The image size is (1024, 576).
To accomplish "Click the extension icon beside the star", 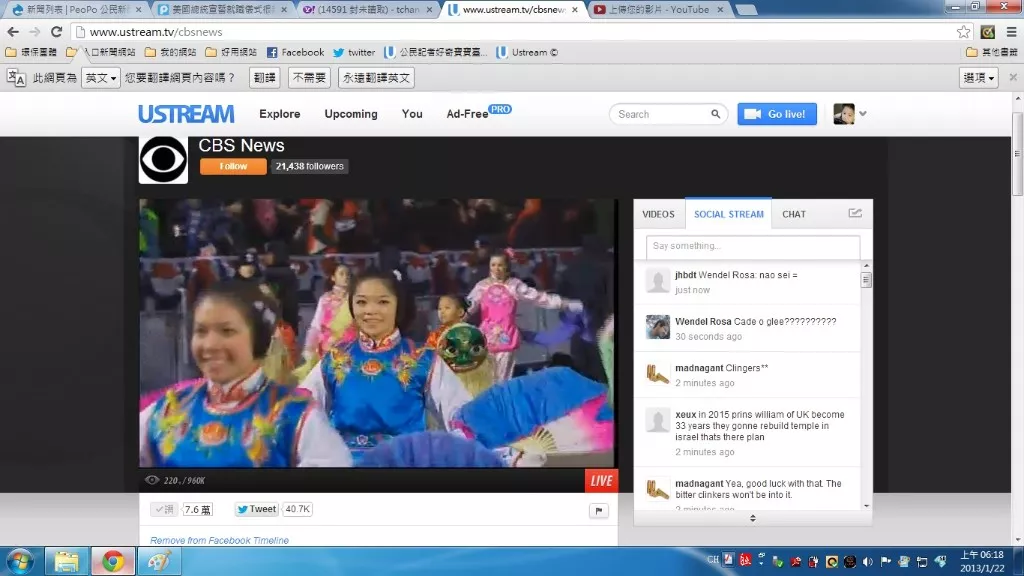I will tap(987, 32).
